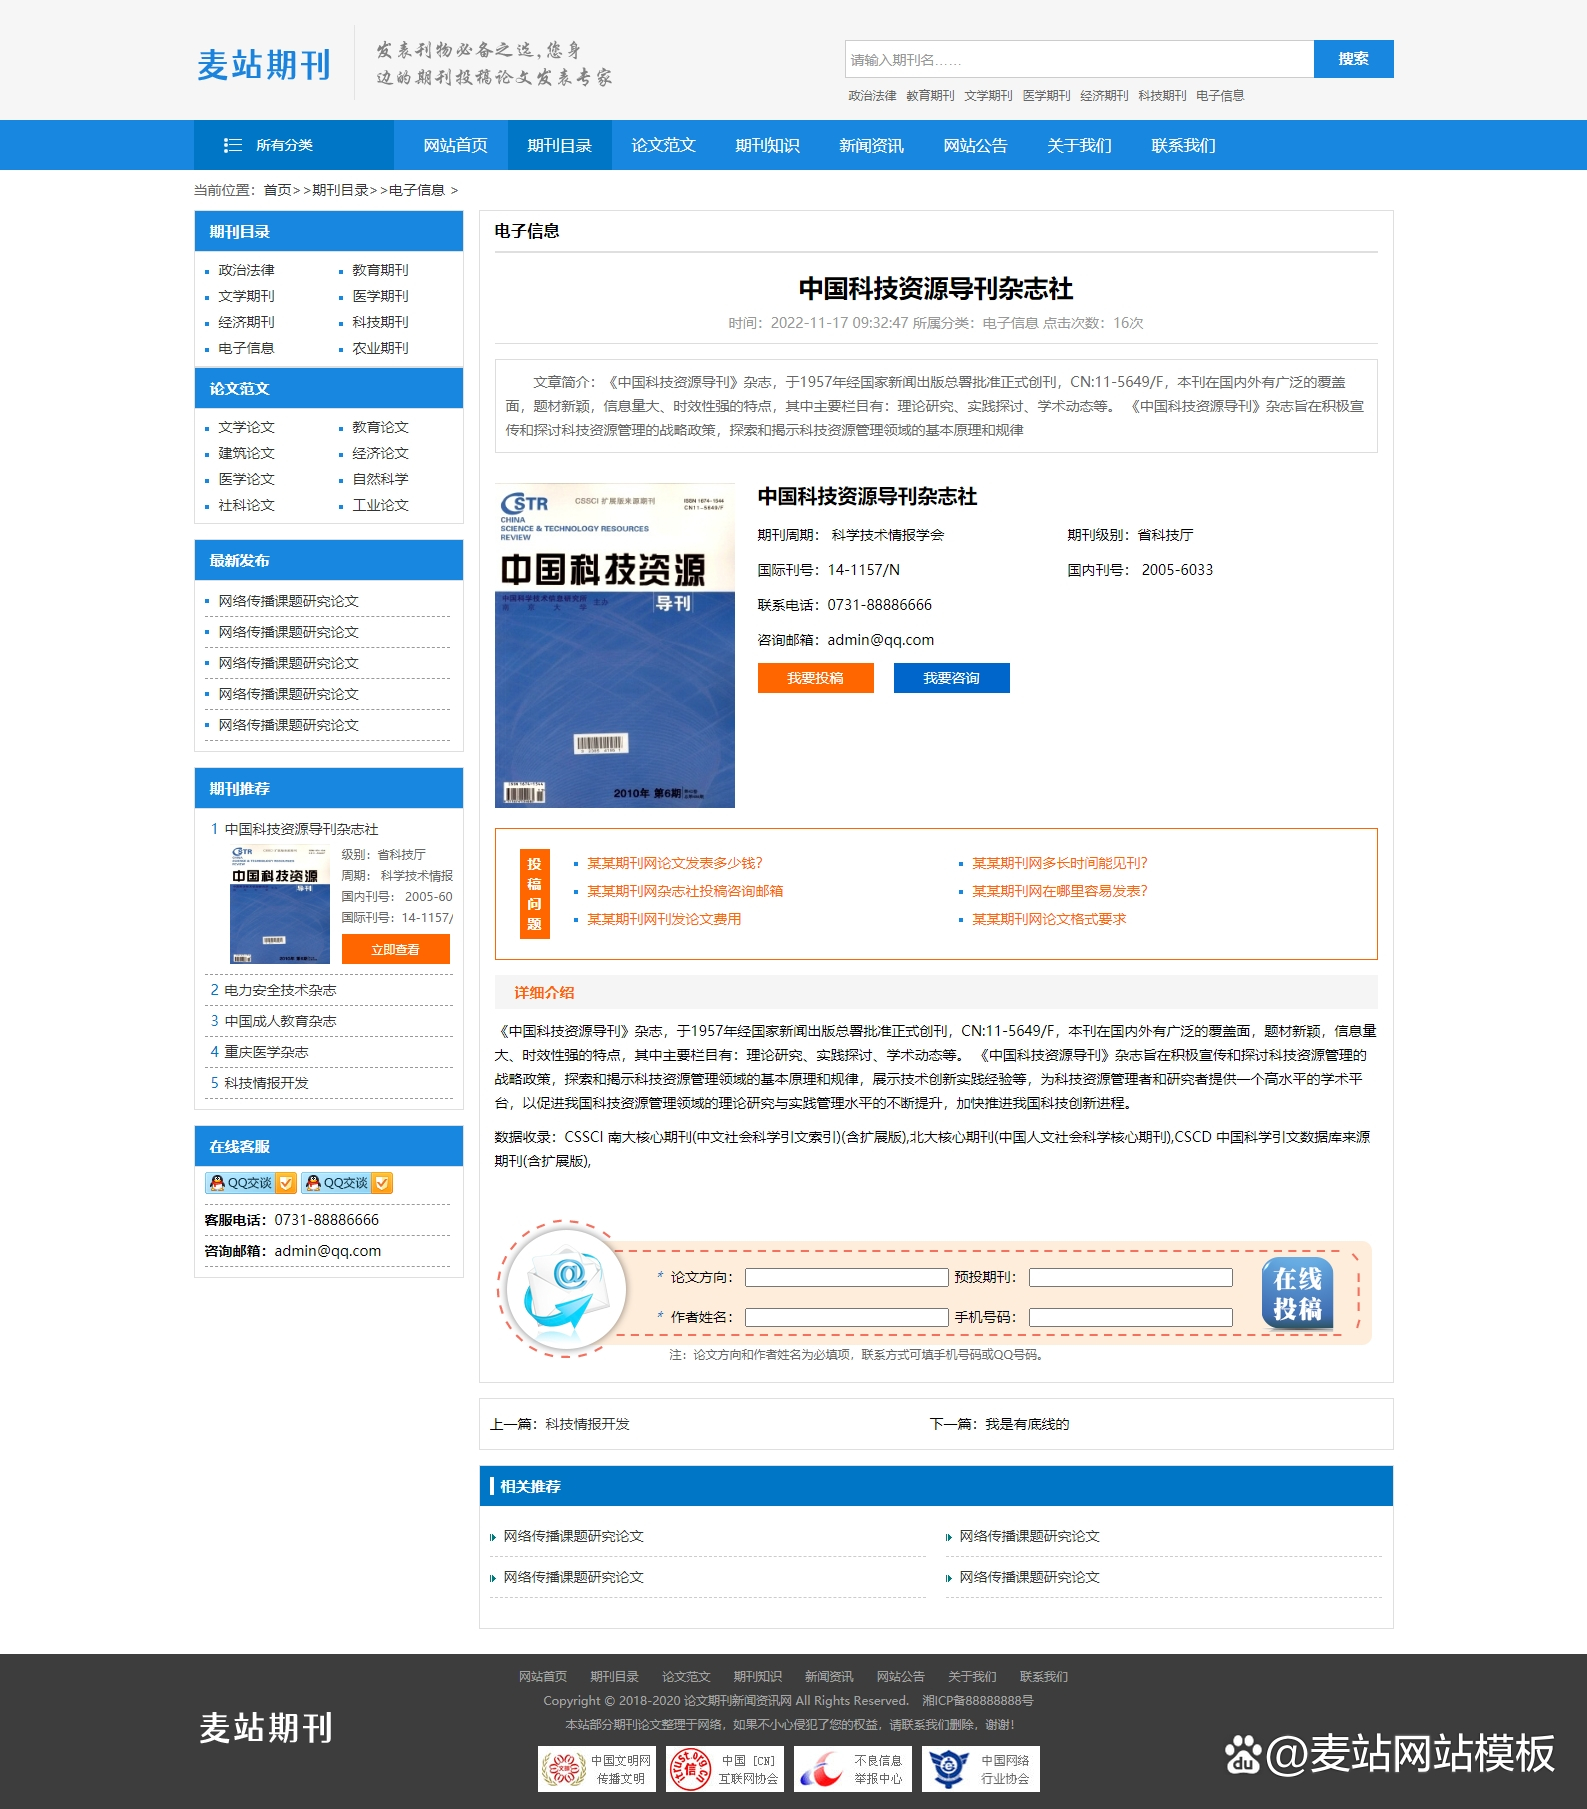
Task: Open 某某期刊网论文发表多少钱? question
Action: (x=675, y=863)
